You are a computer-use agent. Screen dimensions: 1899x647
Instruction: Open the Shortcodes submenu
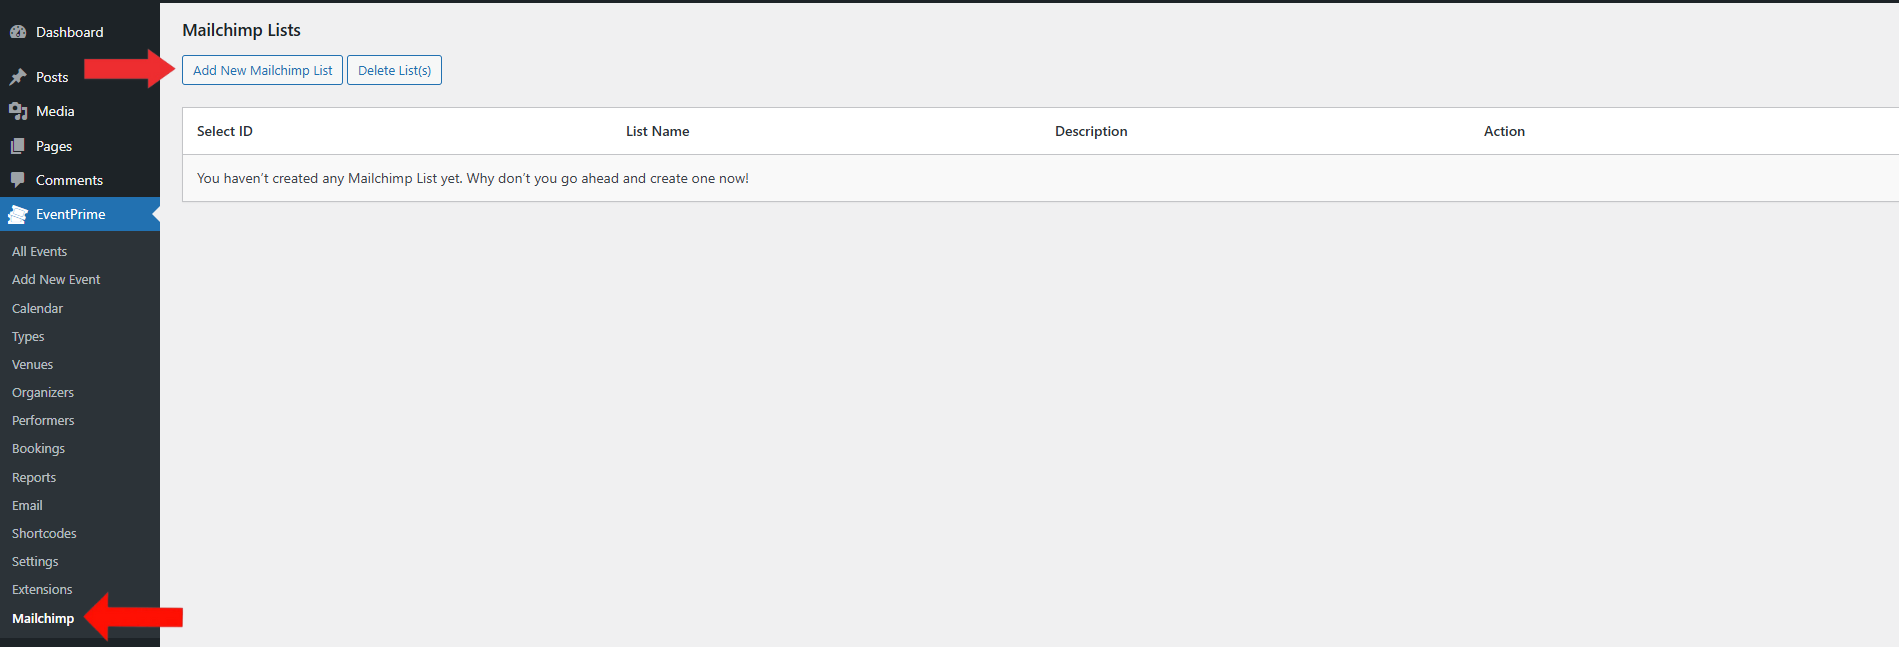pyautogui.click(x=44, y=533)
